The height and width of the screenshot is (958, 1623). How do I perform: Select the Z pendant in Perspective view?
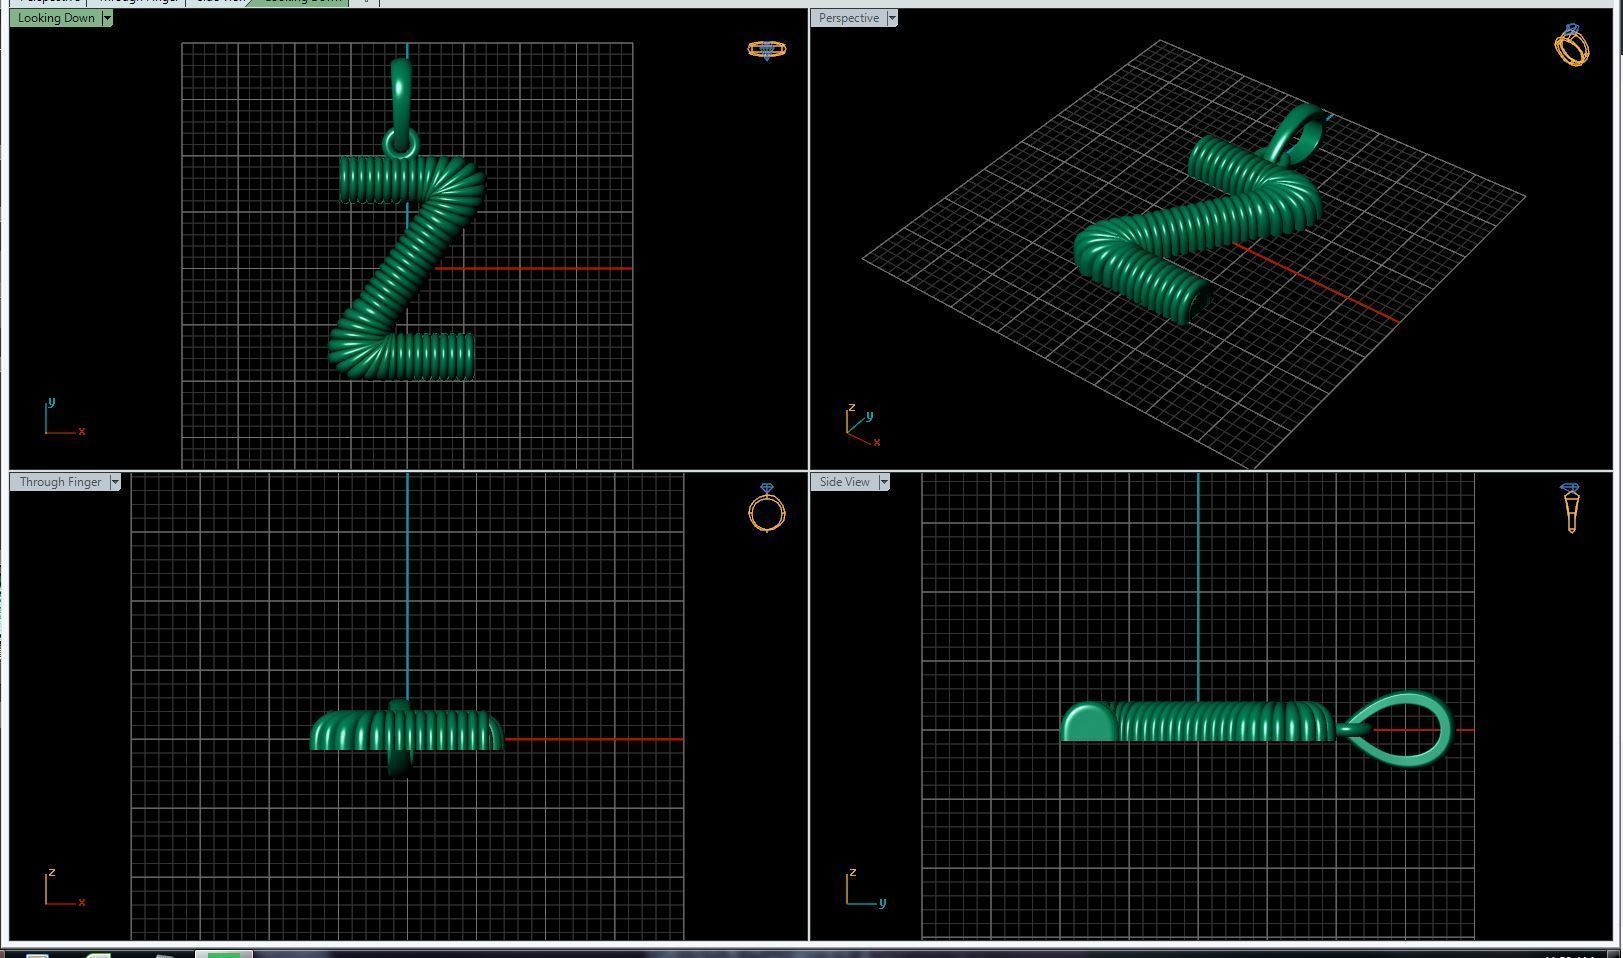coord(1198,230)
